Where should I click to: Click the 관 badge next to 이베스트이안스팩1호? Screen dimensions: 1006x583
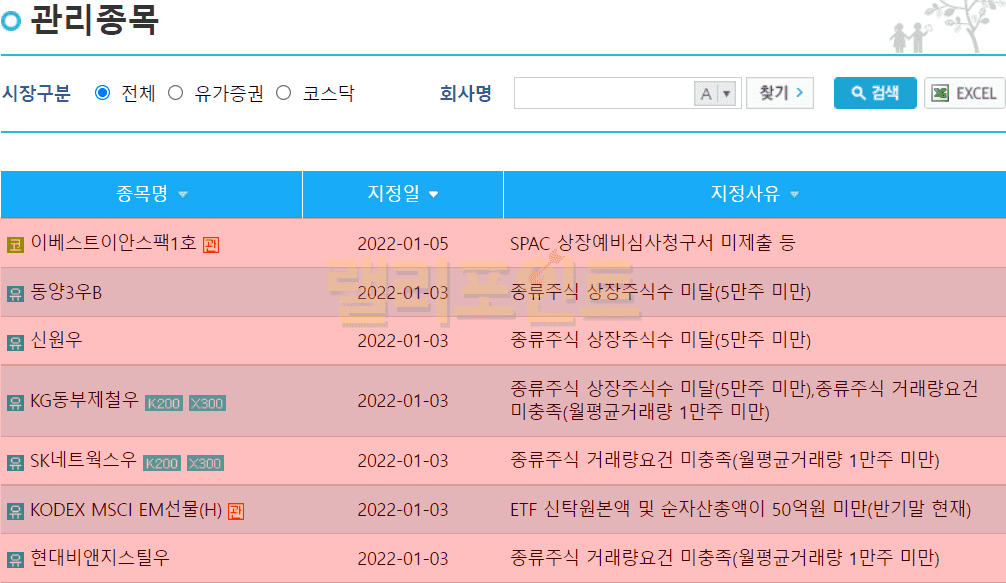[211, 244]
